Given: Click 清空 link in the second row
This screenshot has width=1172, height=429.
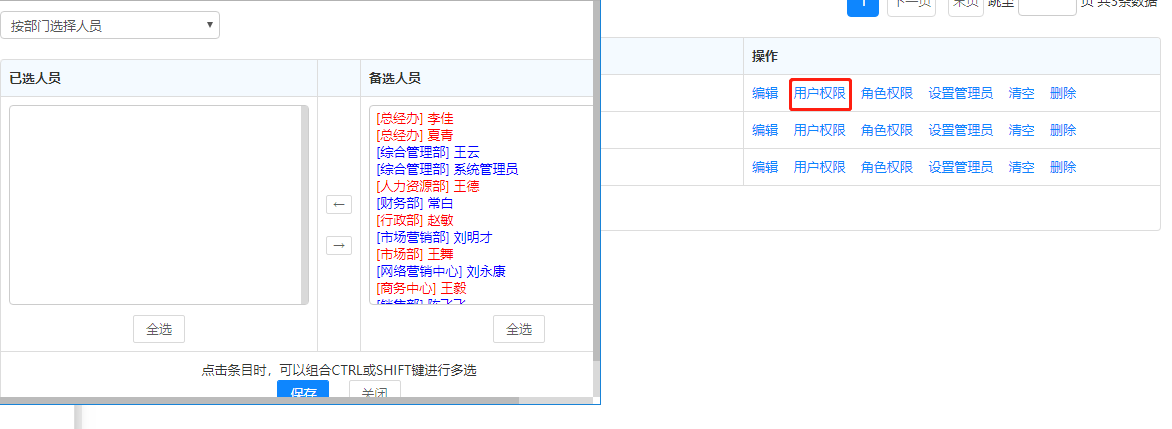Looking at the screenshot, I should 1021,130.
